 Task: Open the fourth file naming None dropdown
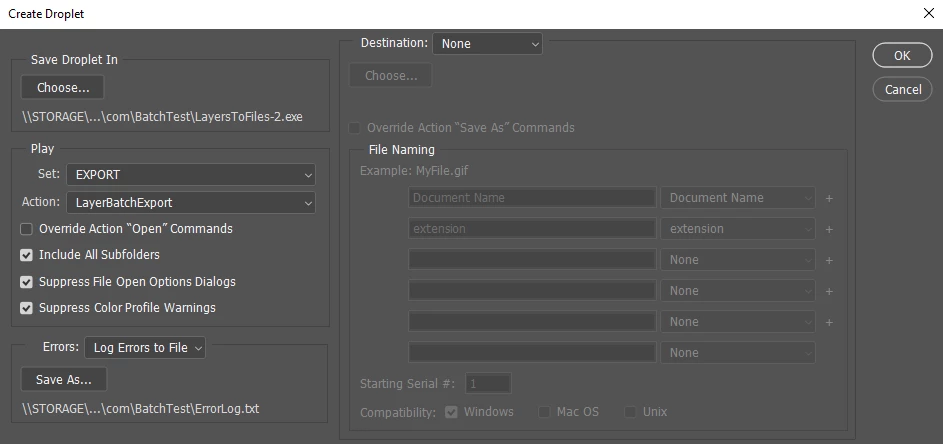[x=738, y=291]
